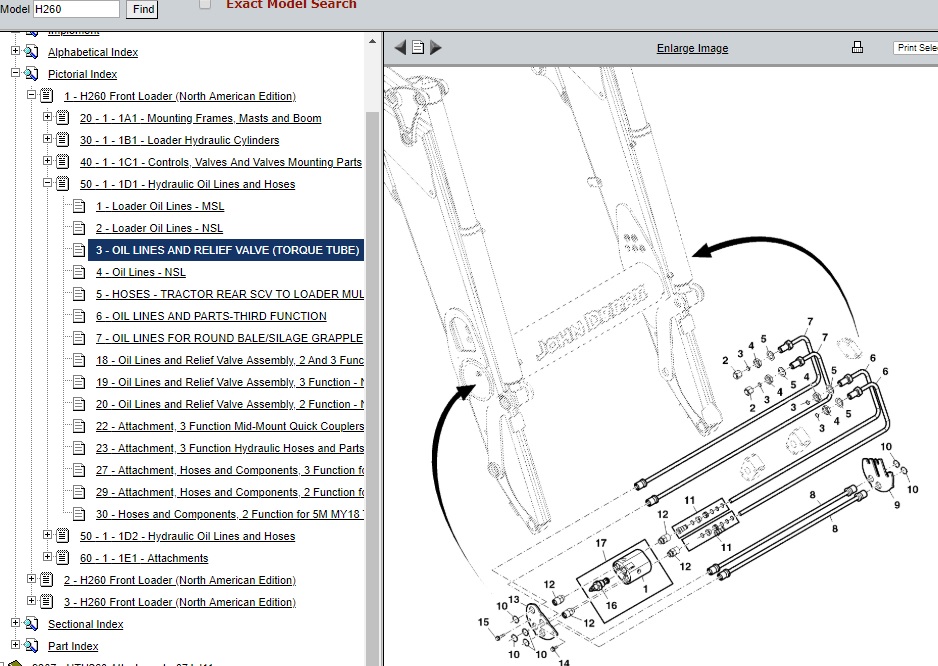Image resolution: width=938 pixels, height=666 pixels.
Task: Select 3 - Oil Lines and Relief Valve (Torque Tube)
Action: pos(226,250)
